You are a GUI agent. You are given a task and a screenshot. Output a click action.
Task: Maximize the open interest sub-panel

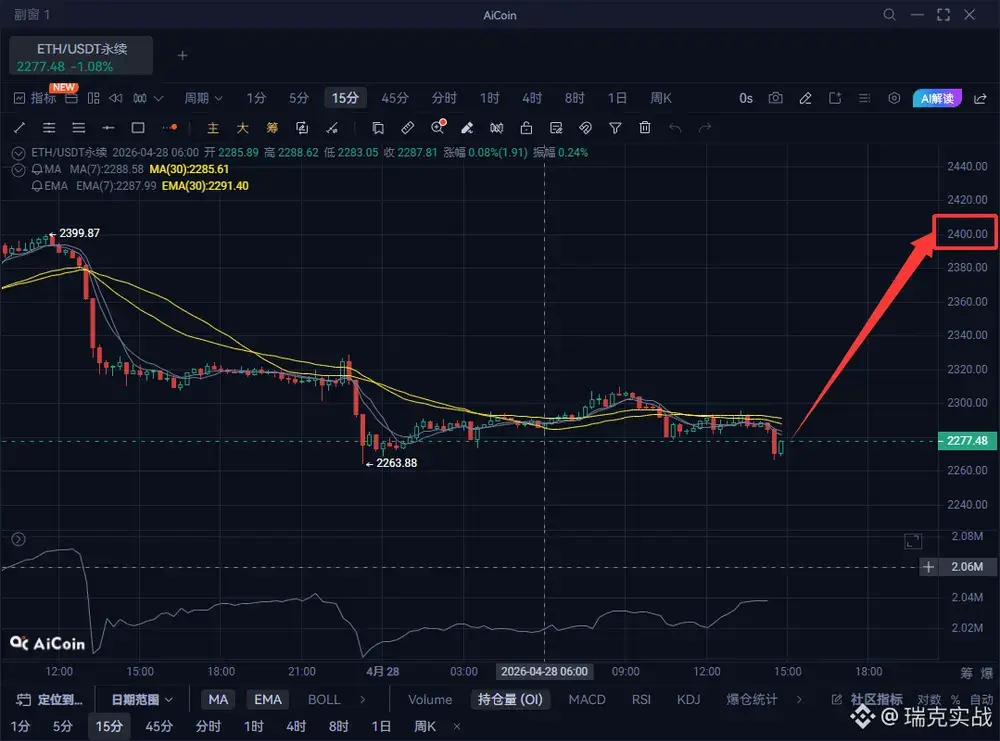[x=913, y=541]
